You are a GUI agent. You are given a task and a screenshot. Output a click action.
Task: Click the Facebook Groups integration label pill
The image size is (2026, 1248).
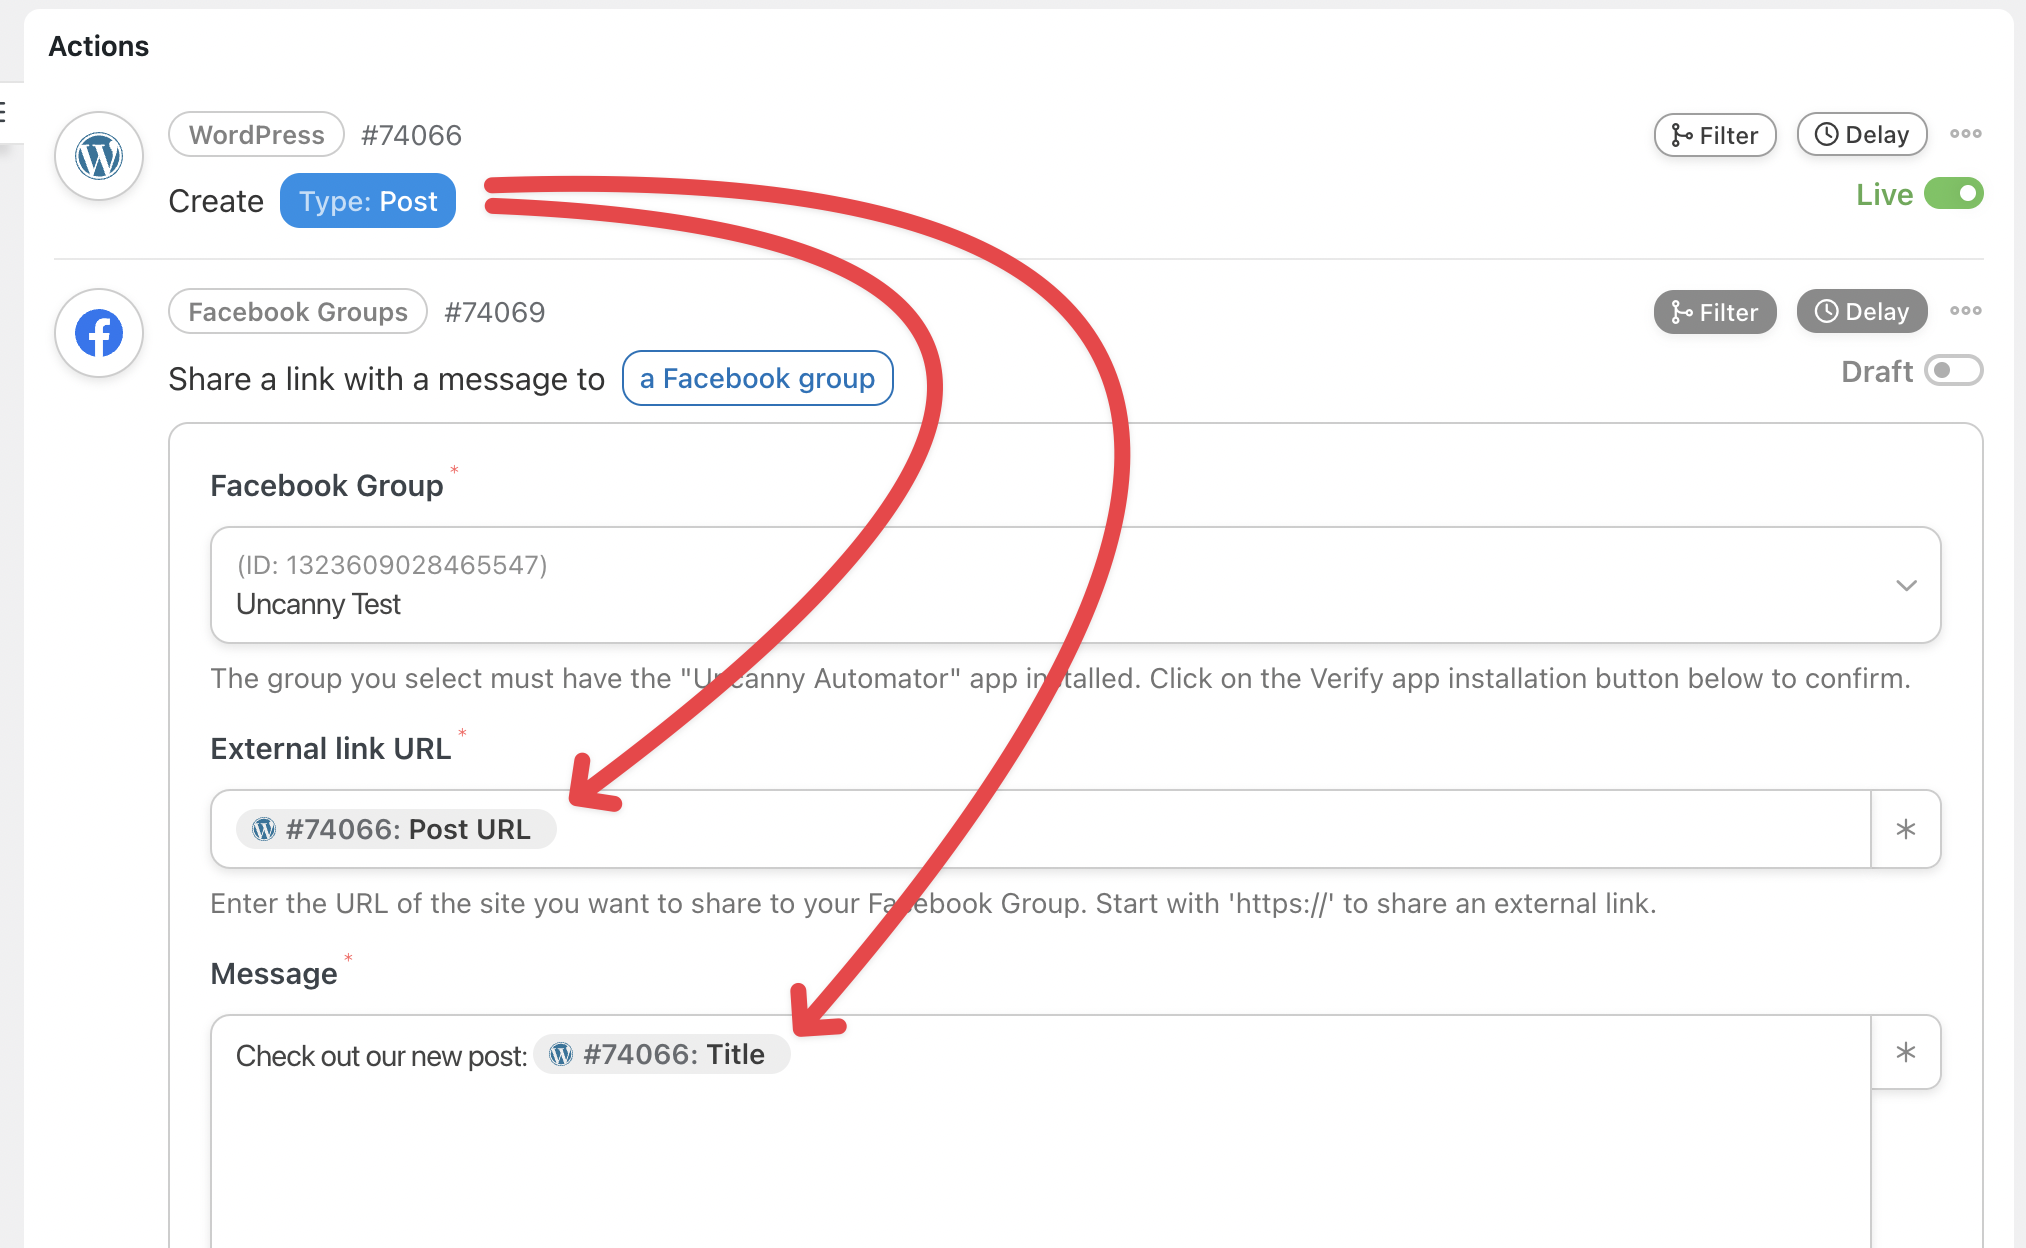click(298, 311)
